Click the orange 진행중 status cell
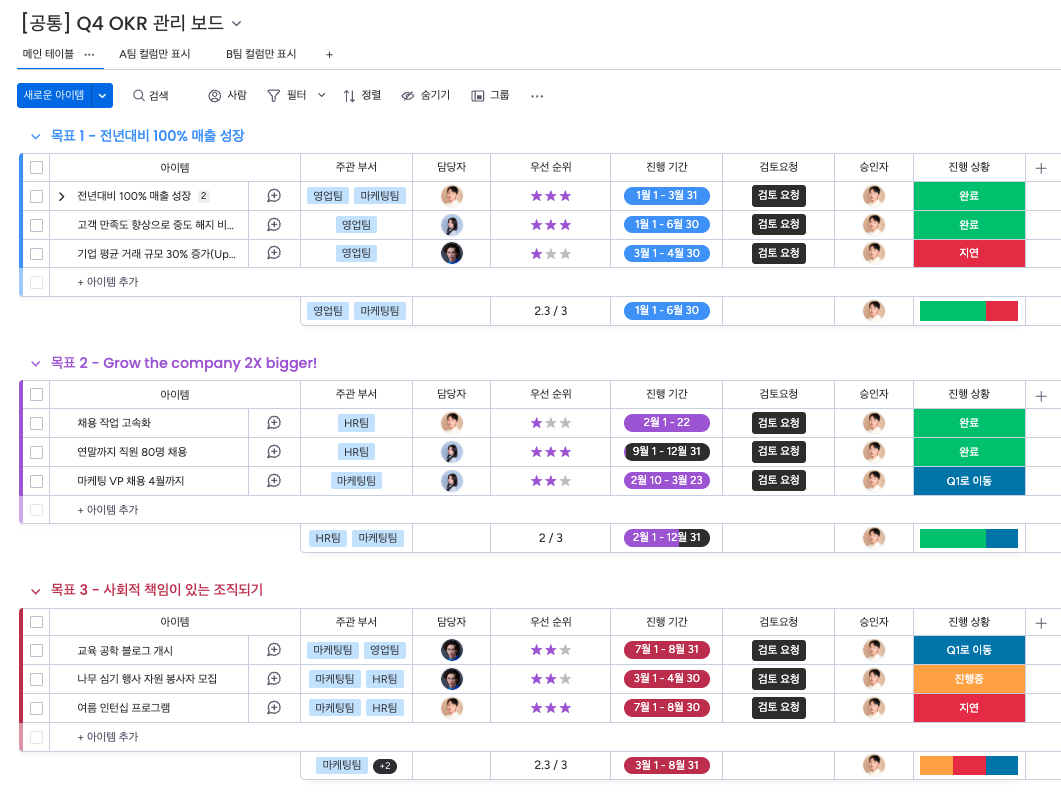The height and width of the screenshot is (796, 1061). point(969,679)
